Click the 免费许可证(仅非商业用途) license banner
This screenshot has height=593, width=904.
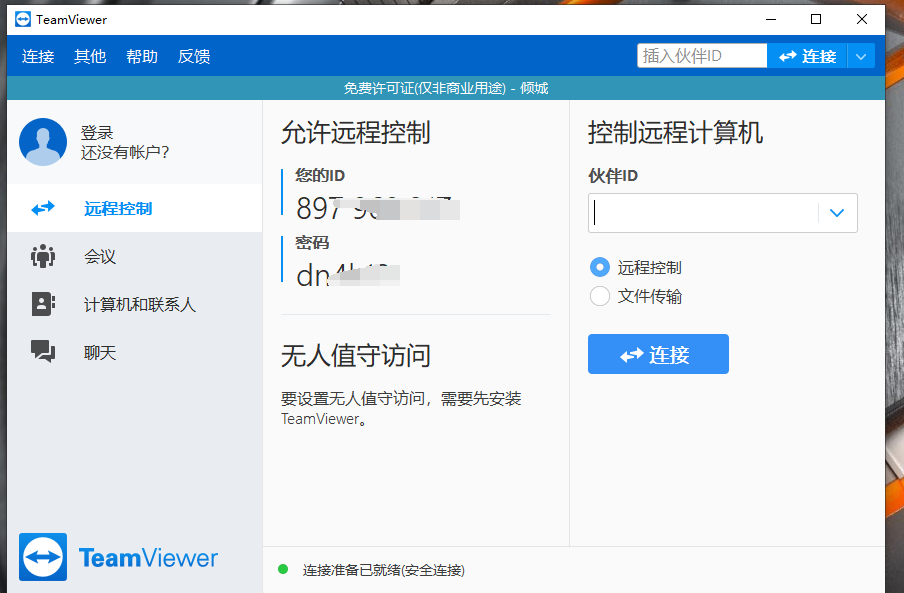click(446, 88)
